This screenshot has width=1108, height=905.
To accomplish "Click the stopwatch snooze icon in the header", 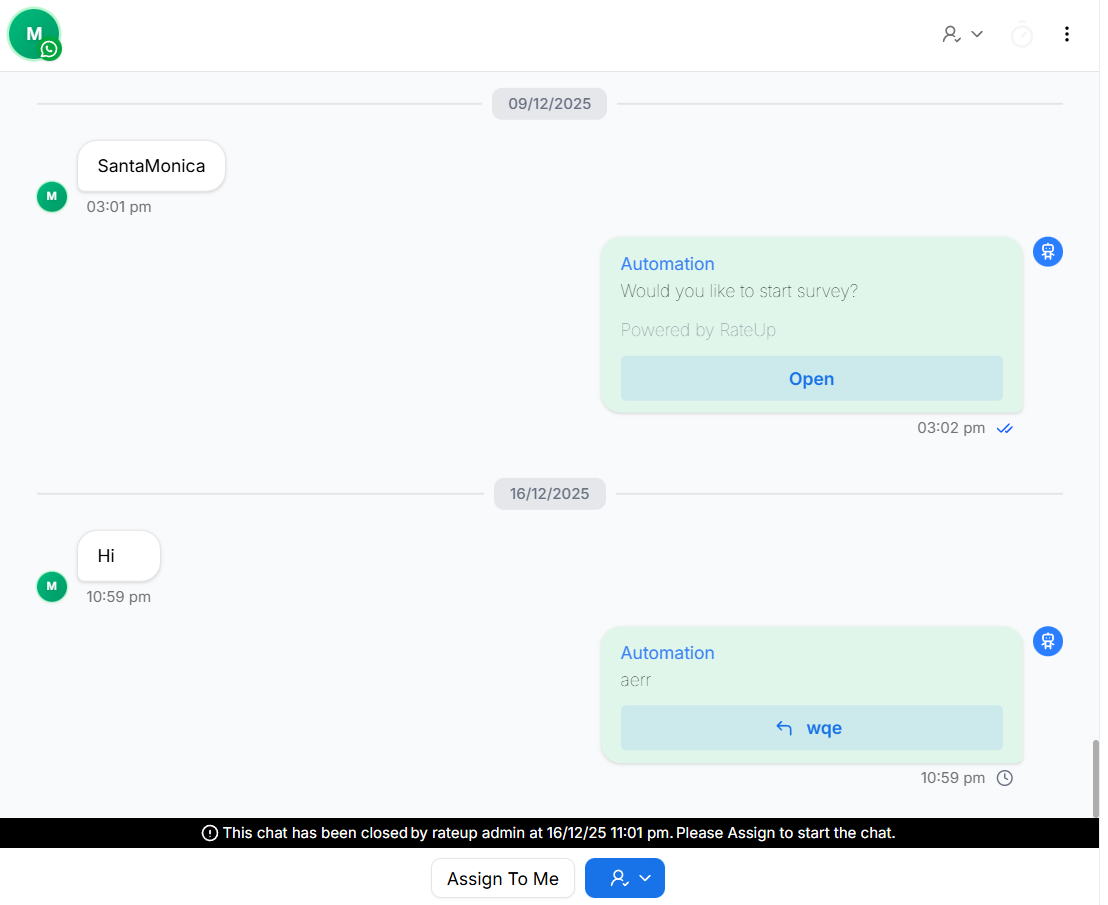I will coord(1022,34).
